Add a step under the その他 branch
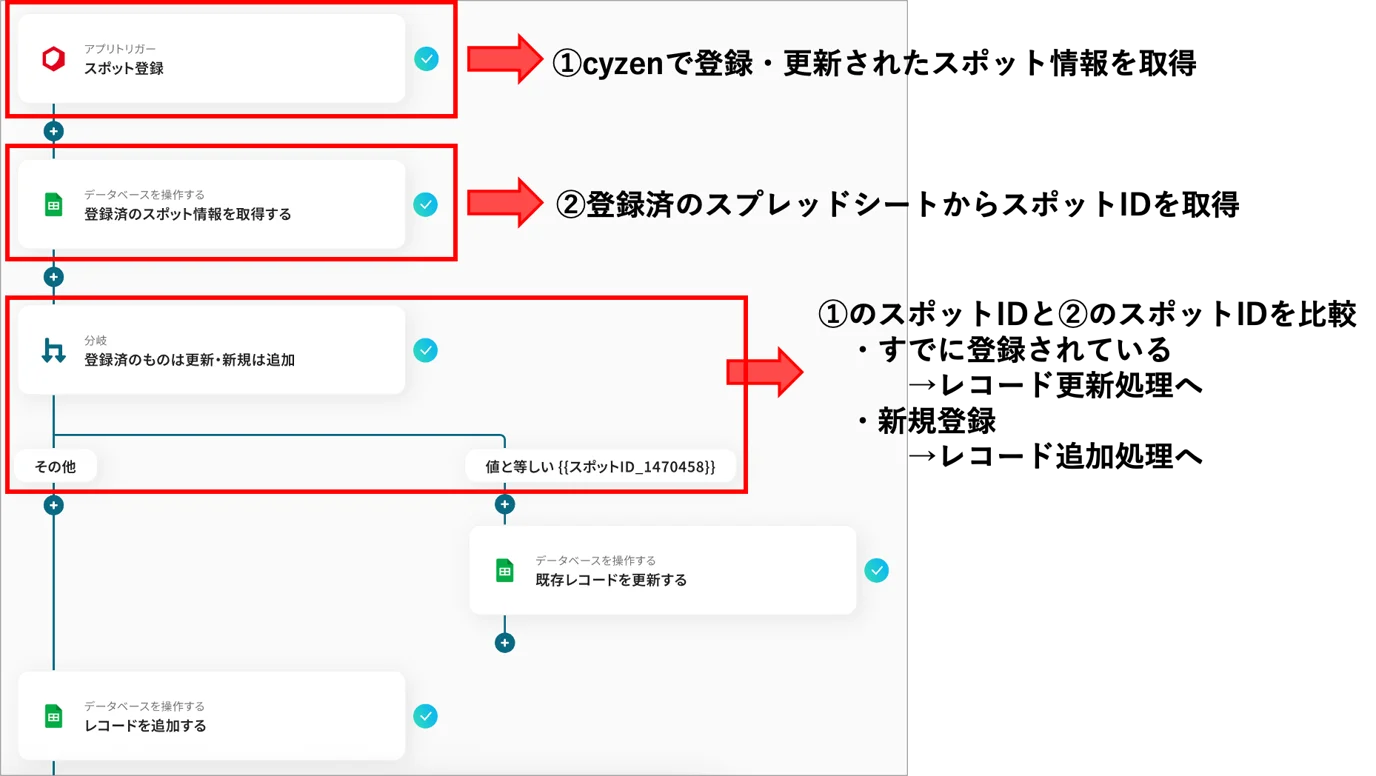The image size is (1376, 776). (54, 505)
